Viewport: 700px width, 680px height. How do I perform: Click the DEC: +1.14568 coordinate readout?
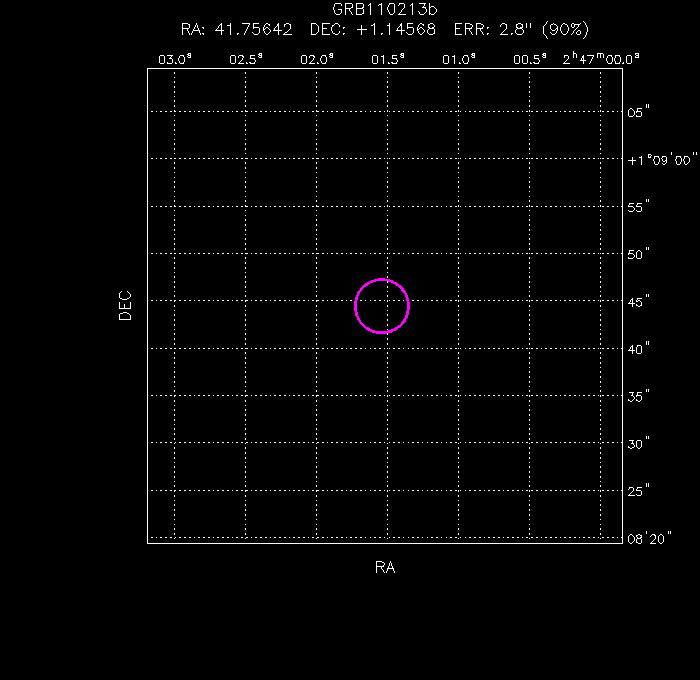tap(373, 29)
